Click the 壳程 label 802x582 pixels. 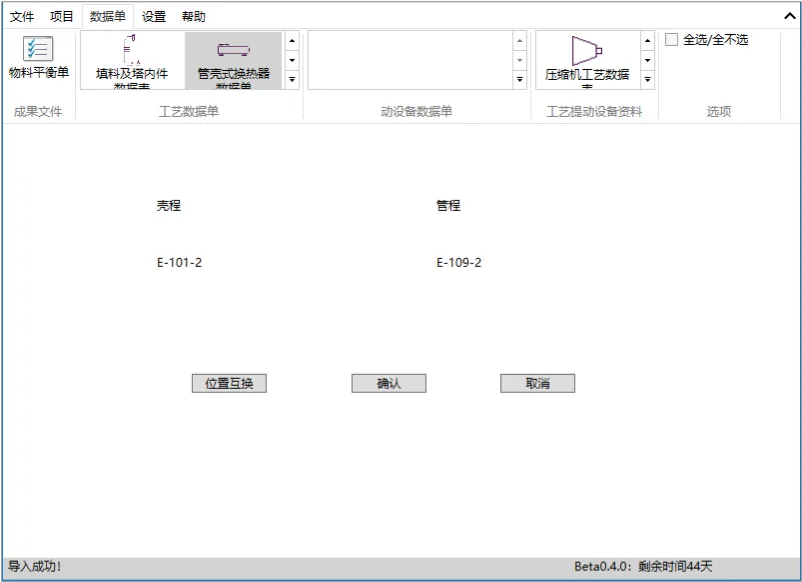169,206
